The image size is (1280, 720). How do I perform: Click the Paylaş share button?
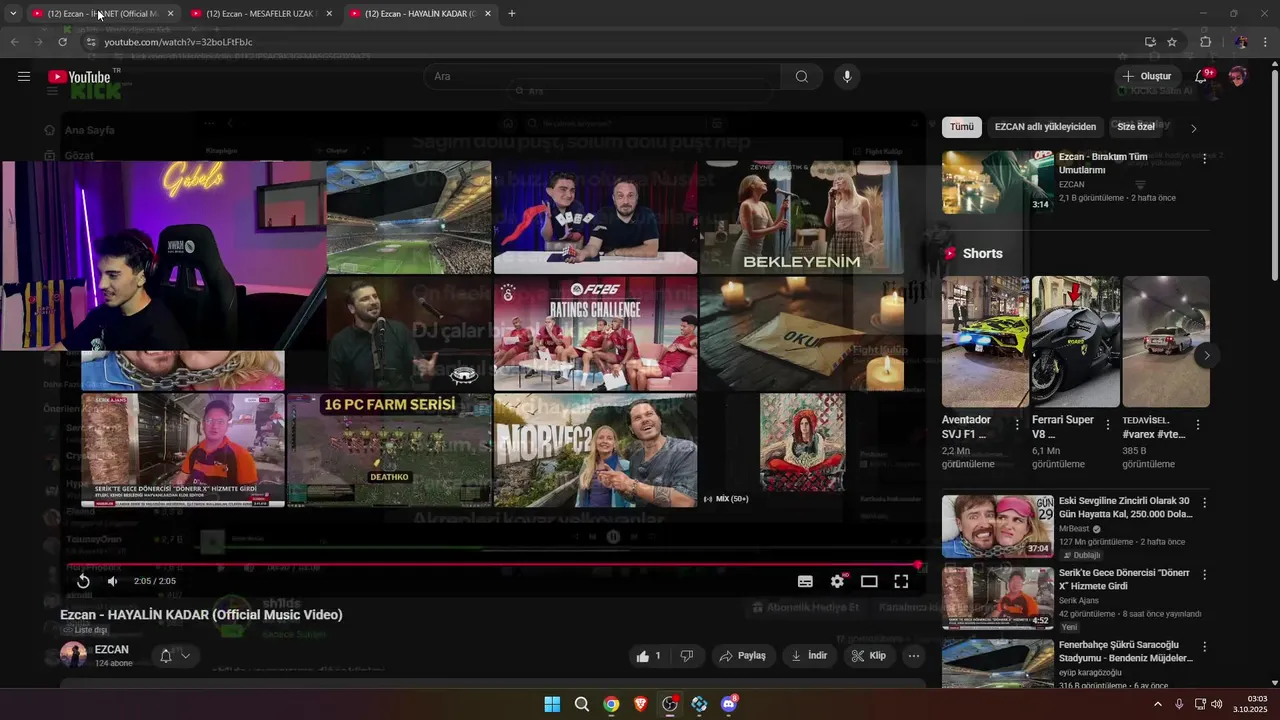click(x=742, y=656)
